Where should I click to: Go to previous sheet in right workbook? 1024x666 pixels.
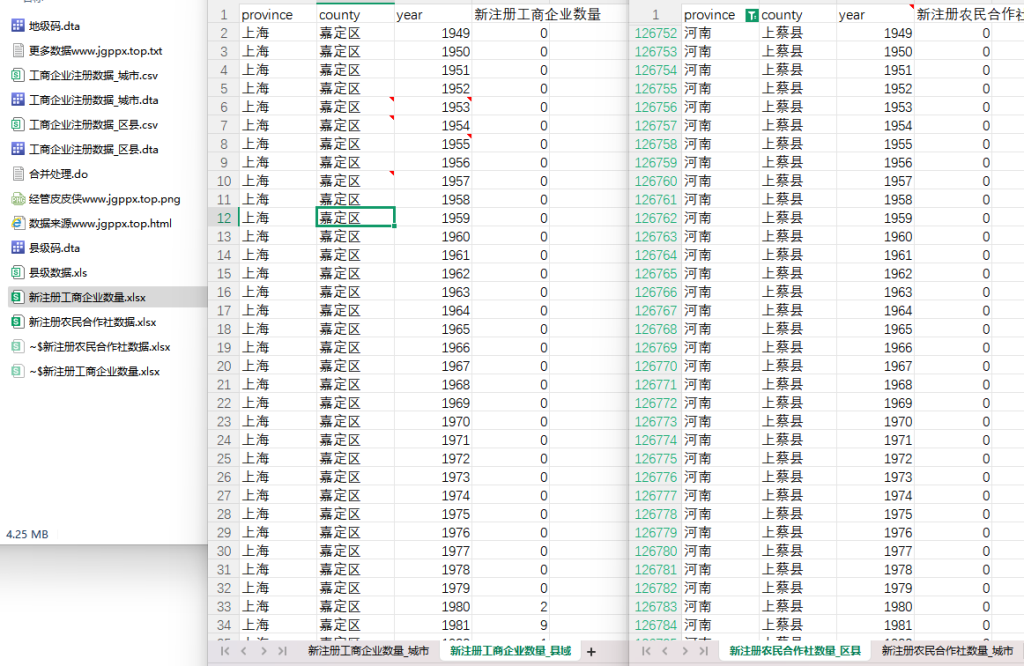pos(665,651)
